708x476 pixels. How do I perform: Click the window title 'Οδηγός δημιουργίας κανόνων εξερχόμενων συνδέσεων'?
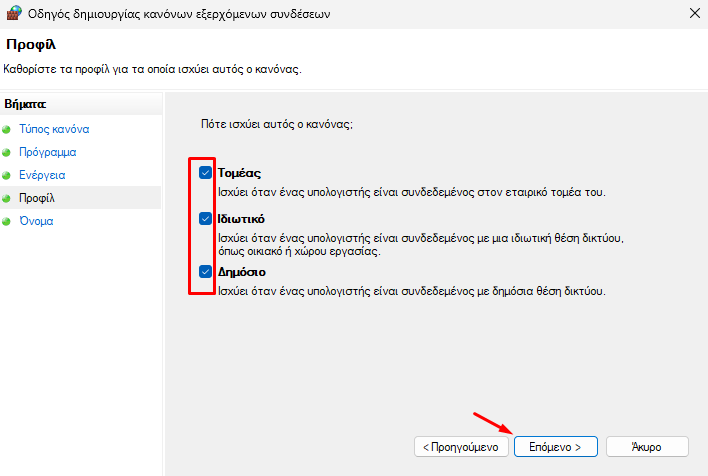pos(179,14)
